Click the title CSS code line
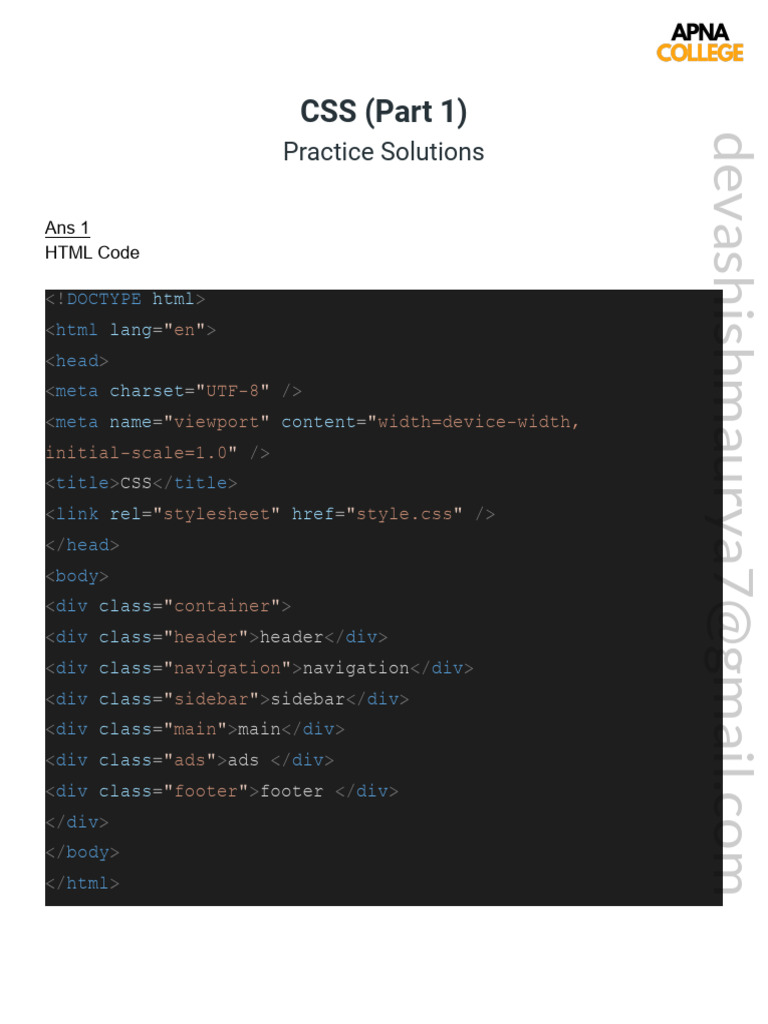The image size is (768, 1024). click(142, 483)
